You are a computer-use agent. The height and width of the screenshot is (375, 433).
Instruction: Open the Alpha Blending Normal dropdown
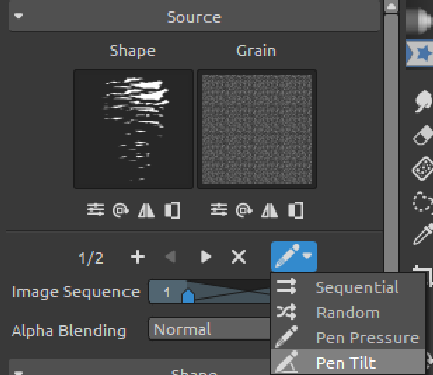210,329
